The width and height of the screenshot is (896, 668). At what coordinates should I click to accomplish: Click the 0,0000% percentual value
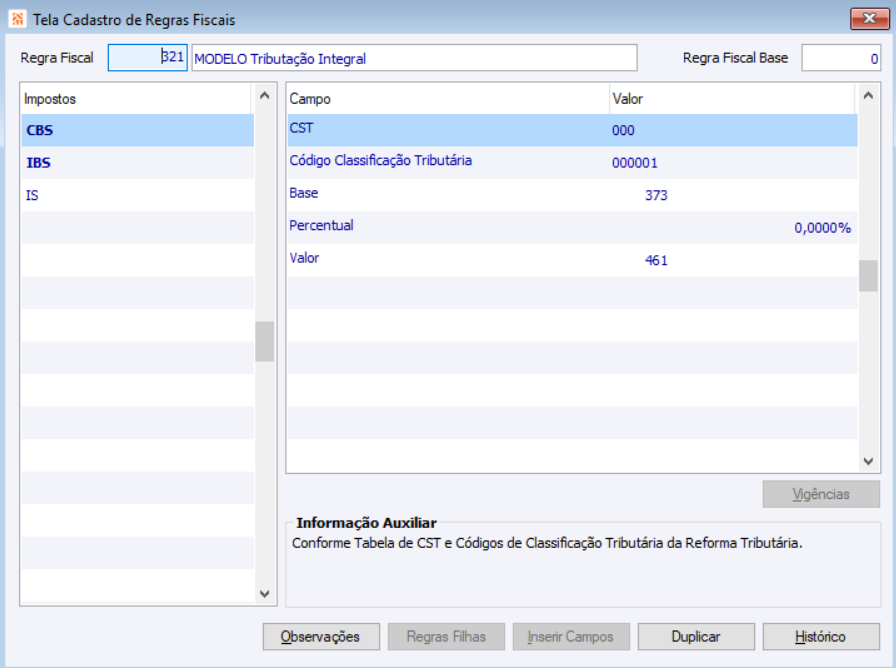click(x=822, y=228)
